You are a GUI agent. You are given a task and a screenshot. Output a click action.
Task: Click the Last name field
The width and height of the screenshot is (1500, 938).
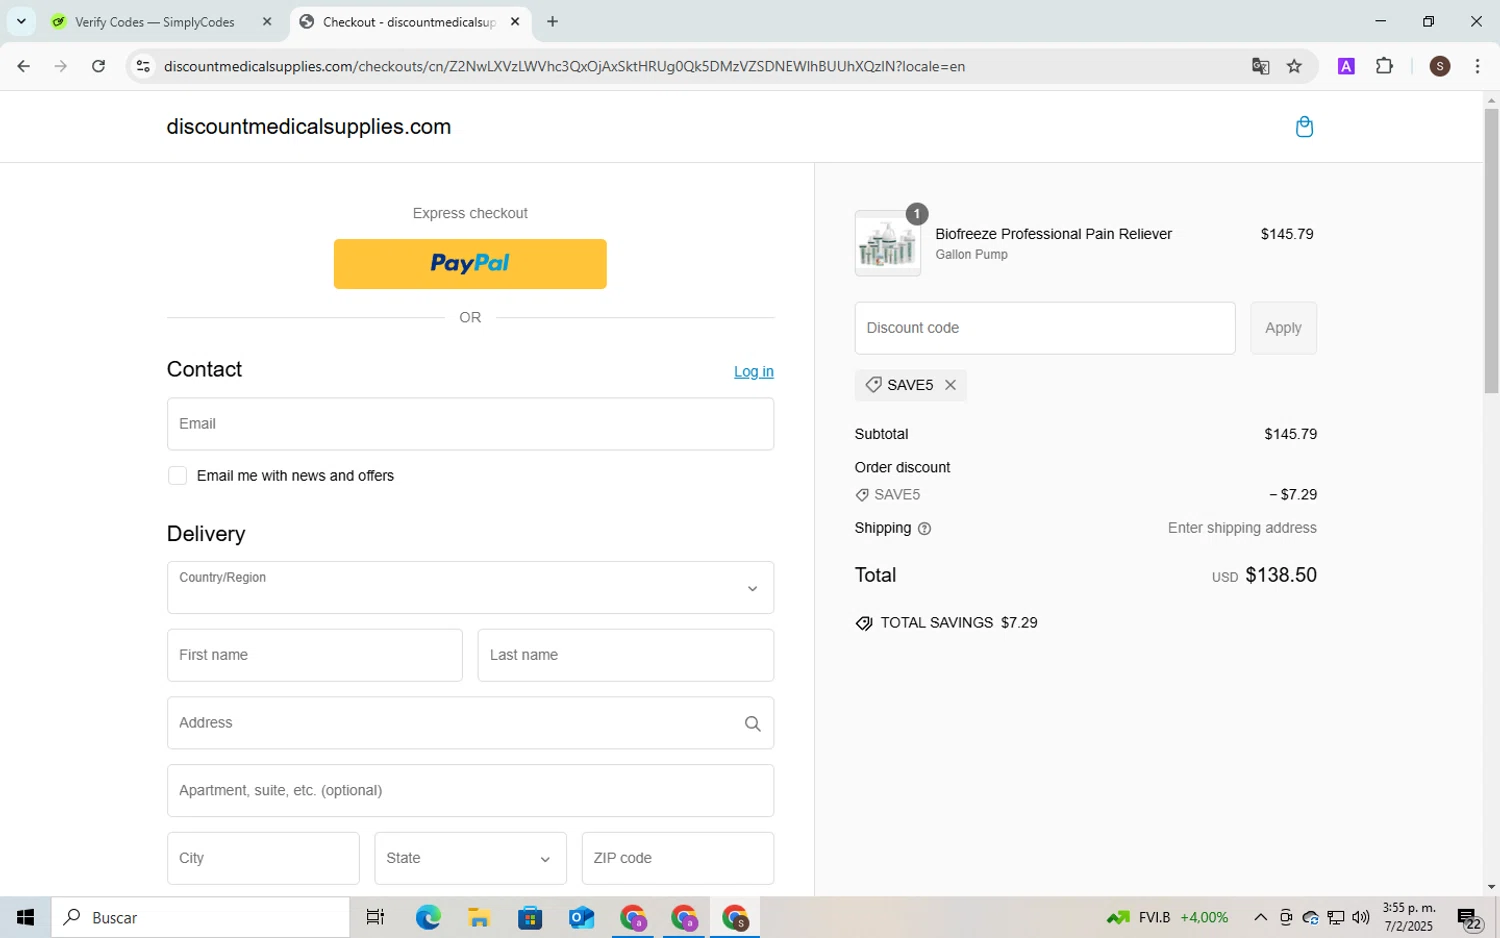point(625,656)
